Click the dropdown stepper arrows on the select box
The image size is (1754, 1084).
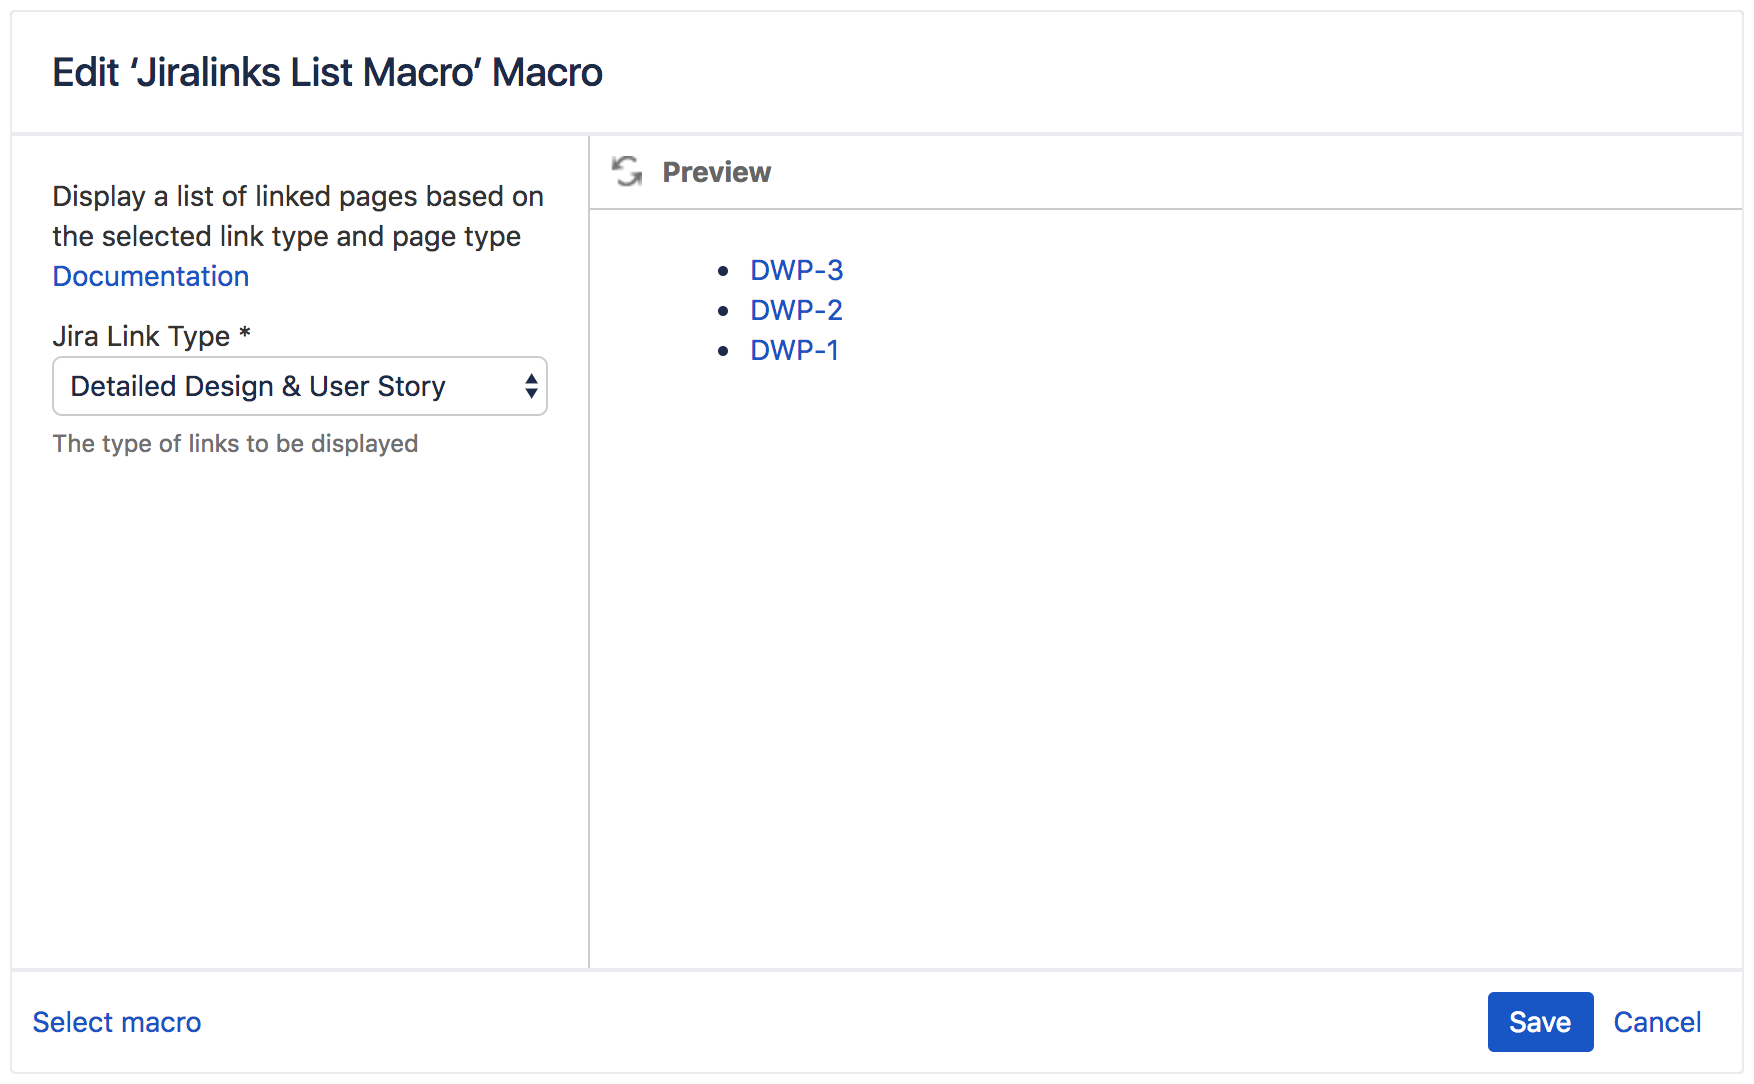[532, 386]
